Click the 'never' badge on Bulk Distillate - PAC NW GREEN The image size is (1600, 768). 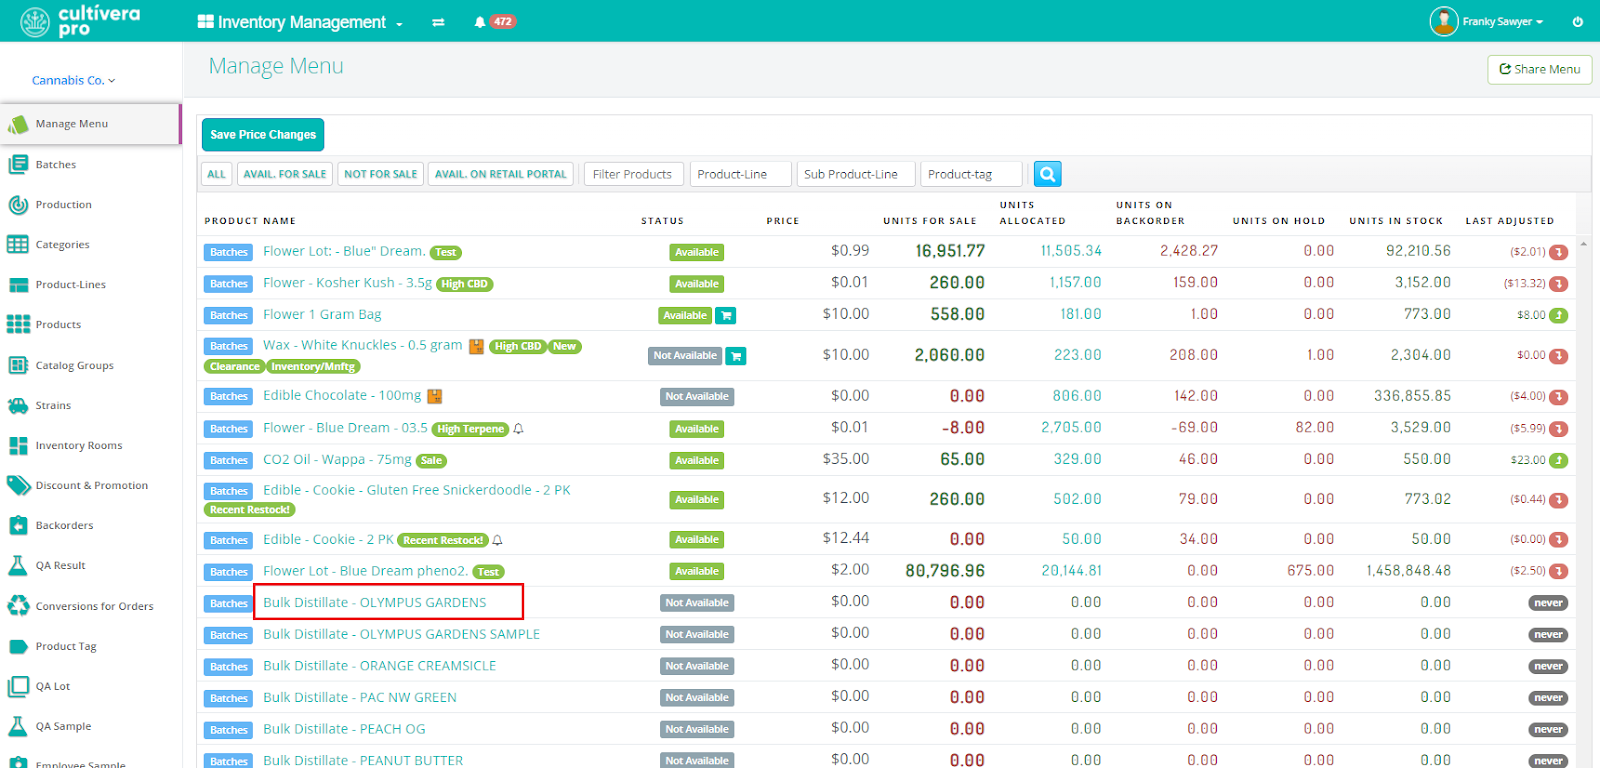coord(1548,698)
